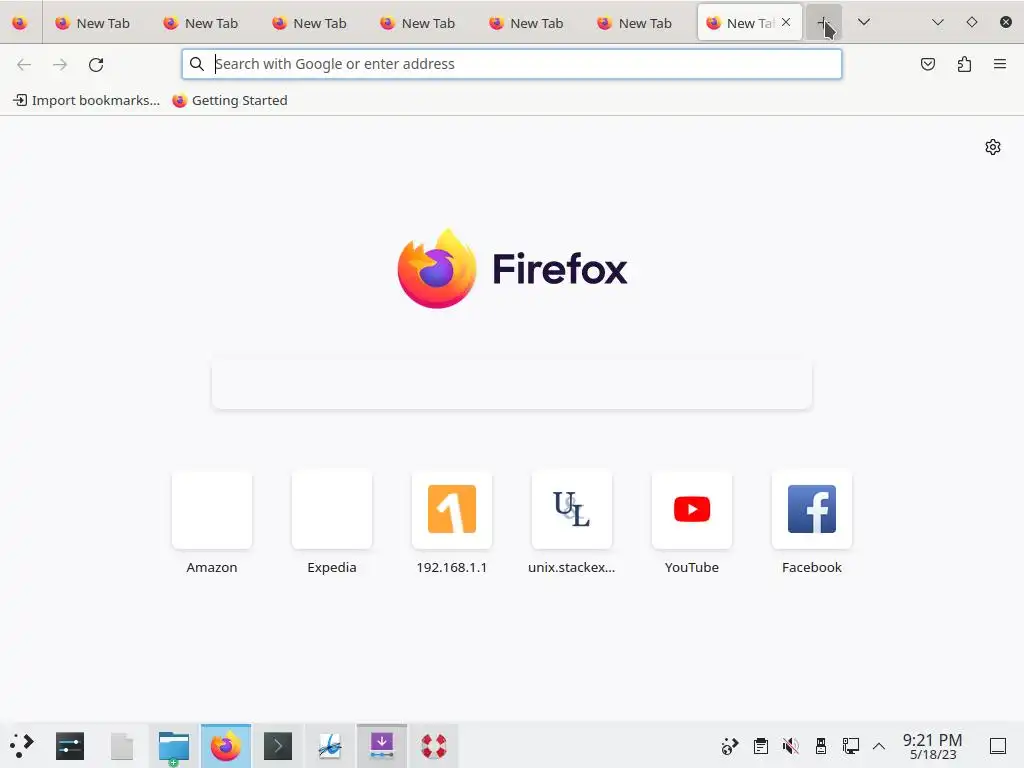The image size is (1024, 768).
Task: Close the active New Tab
Action: point(786,22)
